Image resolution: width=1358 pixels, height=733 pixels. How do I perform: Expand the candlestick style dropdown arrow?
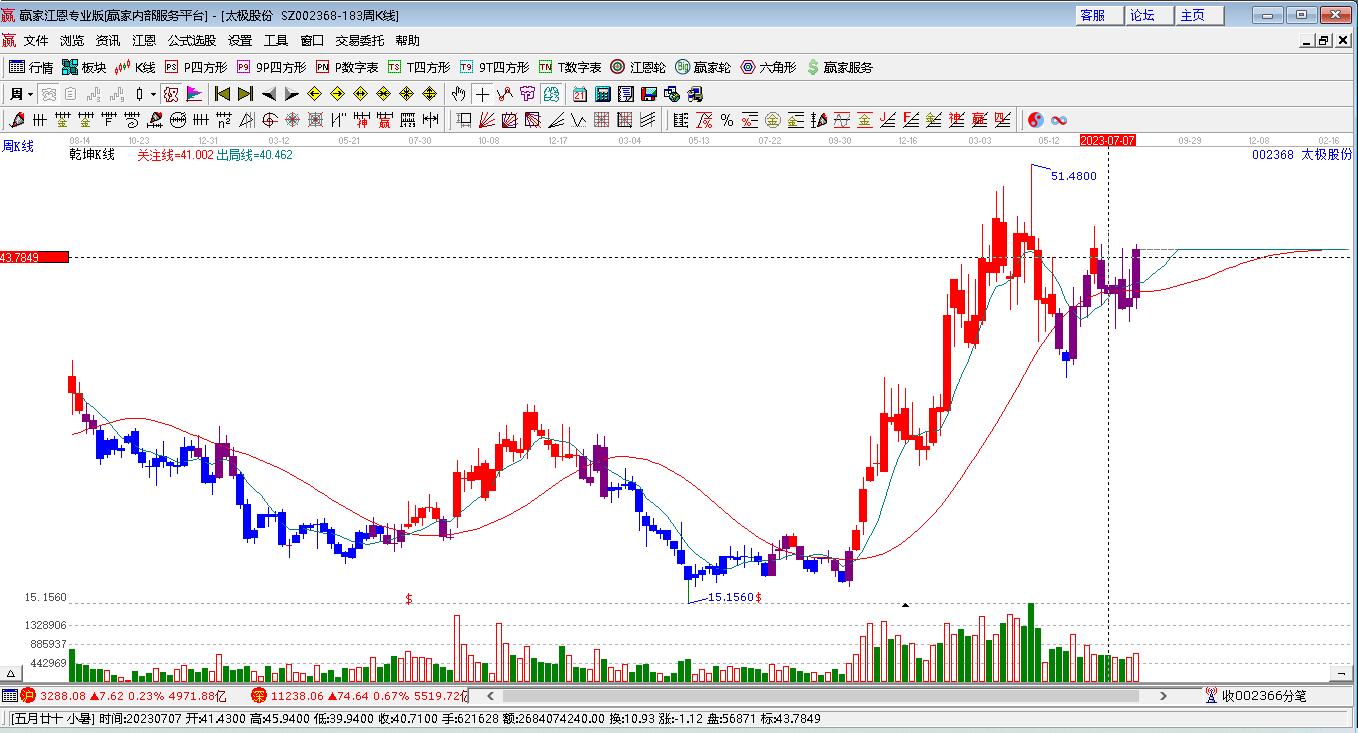pos(153,94)
